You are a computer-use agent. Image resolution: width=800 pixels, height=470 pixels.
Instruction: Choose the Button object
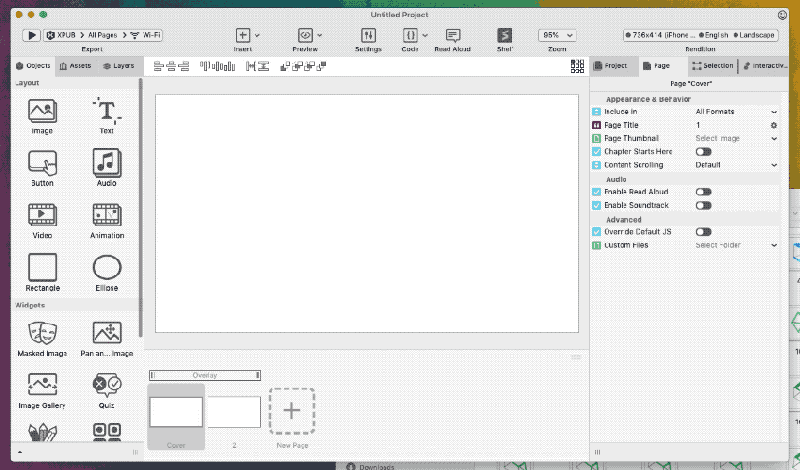pyautogui.click(x=42, y=168)
